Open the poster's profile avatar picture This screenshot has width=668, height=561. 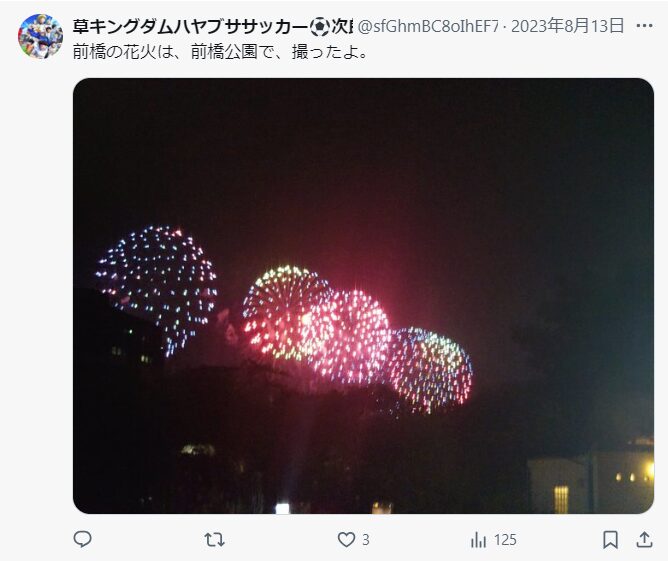click(x=40, y=36)
